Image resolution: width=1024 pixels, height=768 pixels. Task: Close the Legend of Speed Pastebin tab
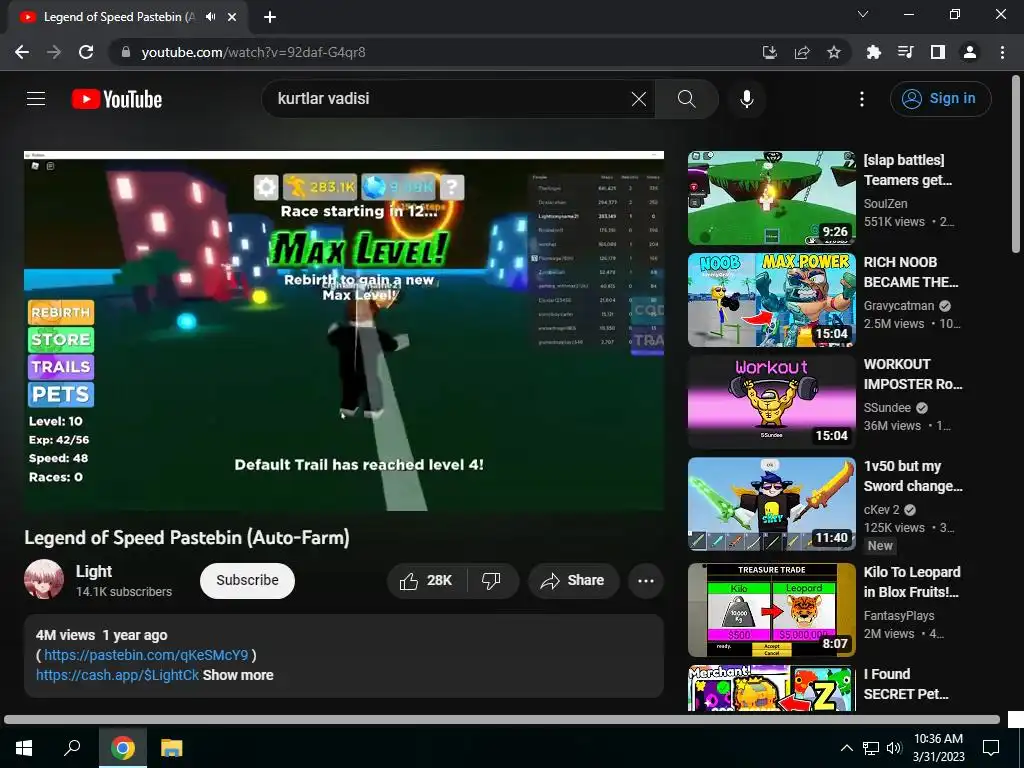tap(232, 17)
